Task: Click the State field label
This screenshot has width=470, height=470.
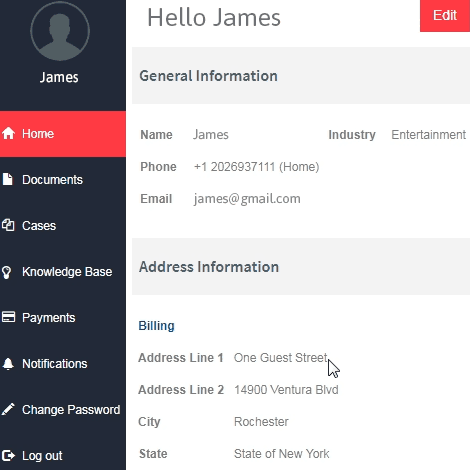Action: click(x=153, y=454)
